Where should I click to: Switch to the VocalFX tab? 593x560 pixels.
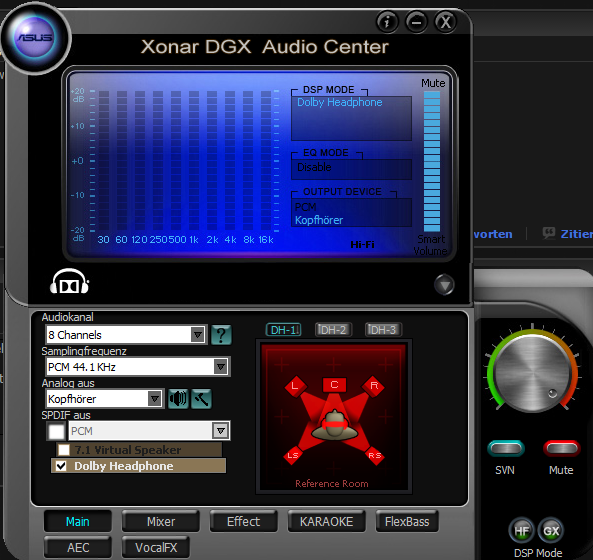pyautogui.click(x=156, y=547)
